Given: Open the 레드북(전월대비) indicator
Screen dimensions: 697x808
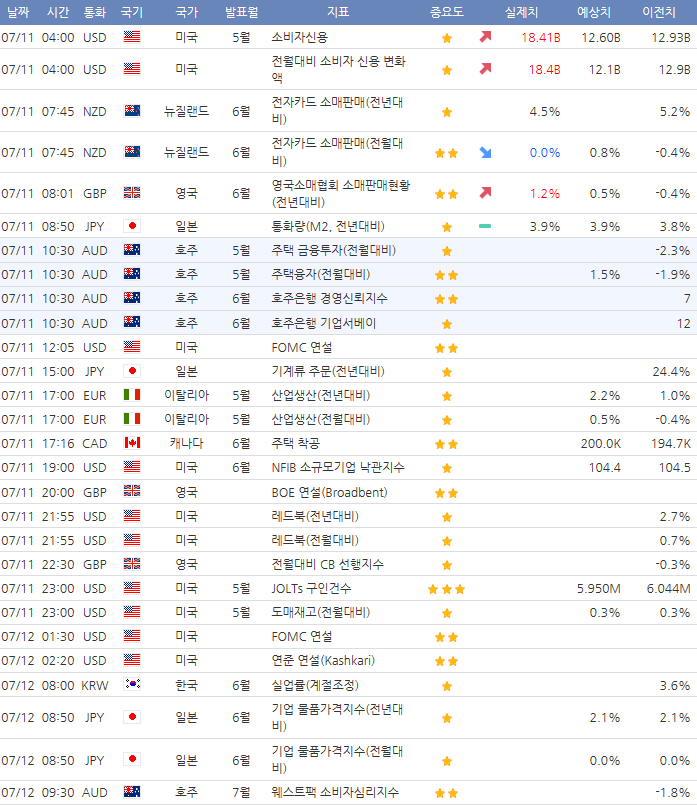Looking at the screenshot, I should (315, 540).
